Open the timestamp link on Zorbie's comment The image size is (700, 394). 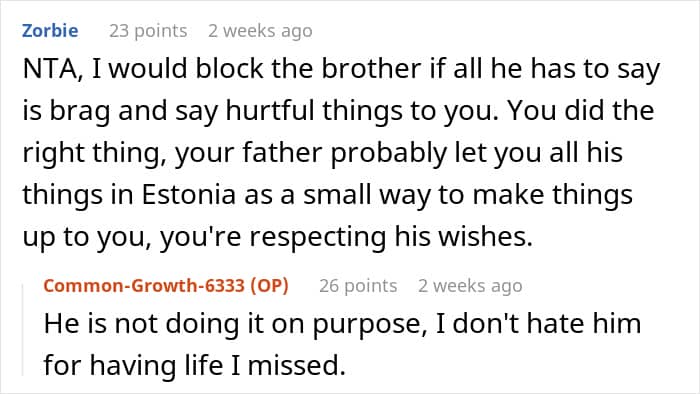click(x=260, y=31)
